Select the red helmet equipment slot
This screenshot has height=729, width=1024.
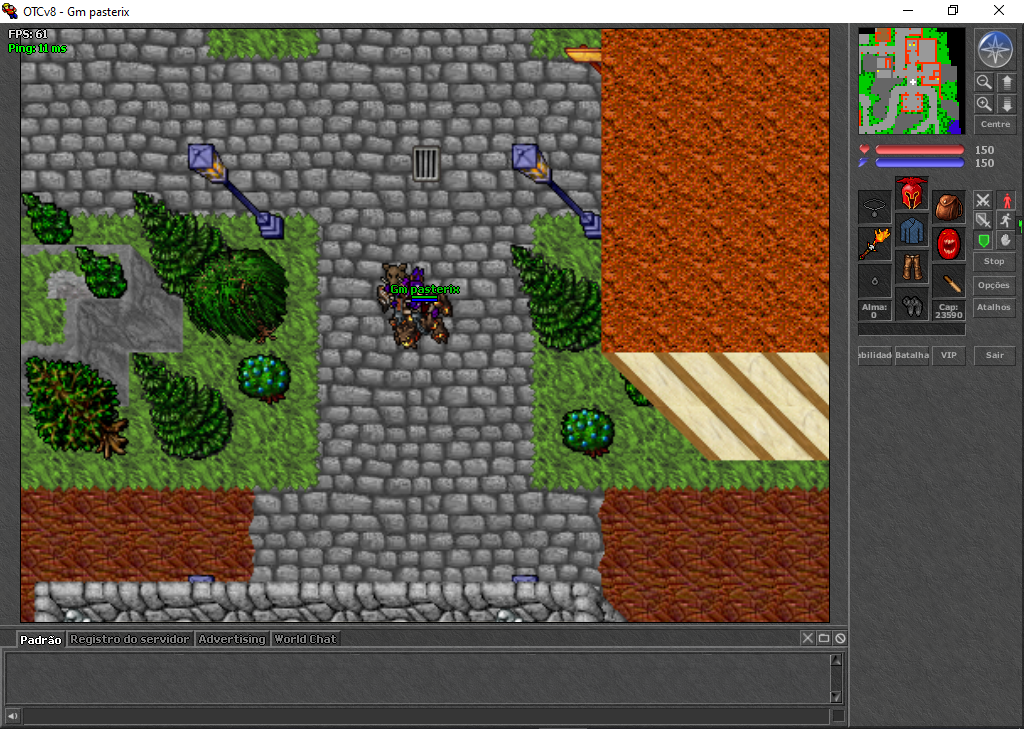point(912,193)
